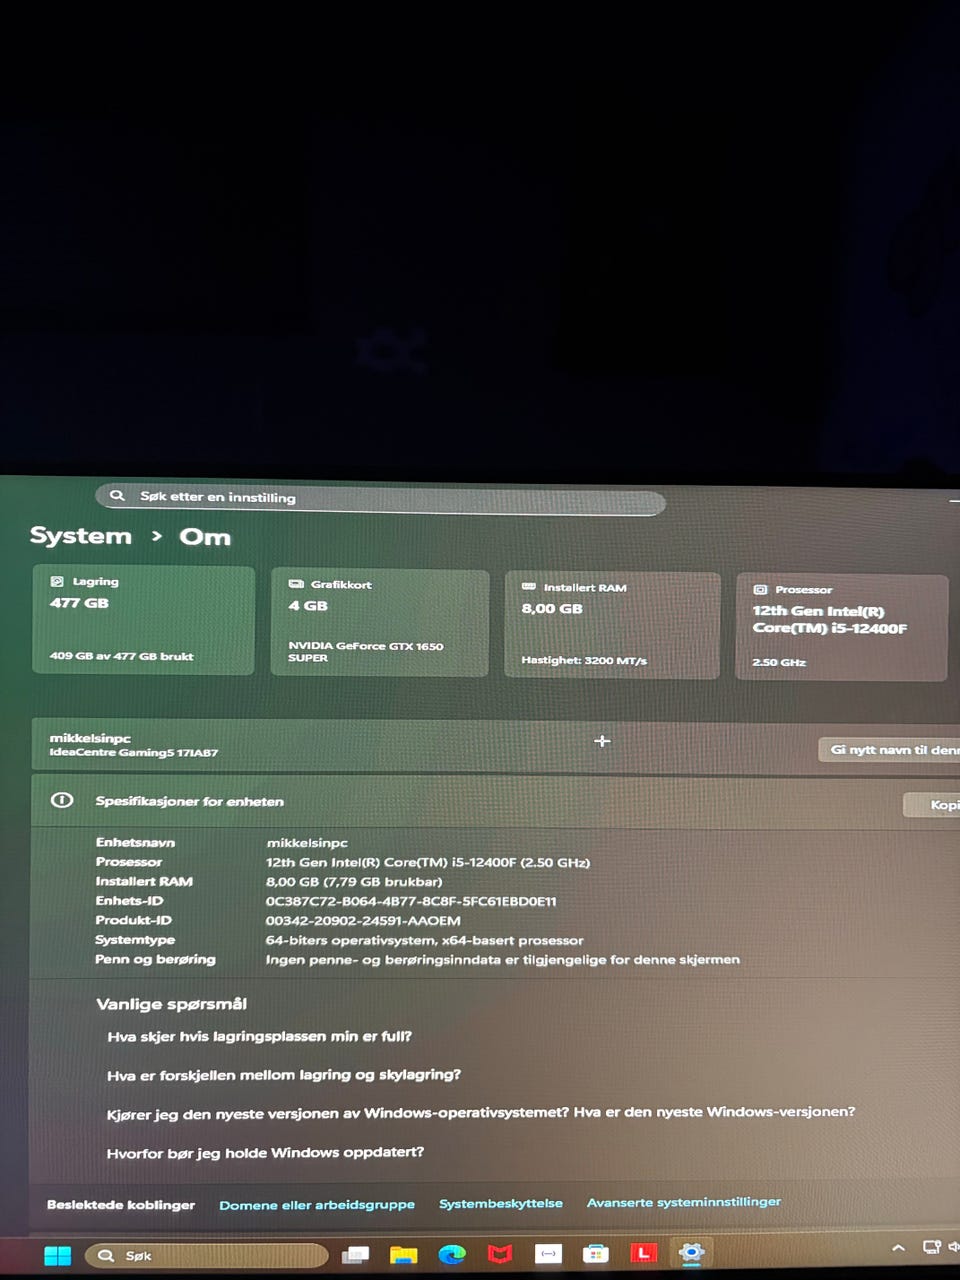Click the magnifier icon in settings search
The width and height of the screenshot is (960, 1280).
point(117,495)
